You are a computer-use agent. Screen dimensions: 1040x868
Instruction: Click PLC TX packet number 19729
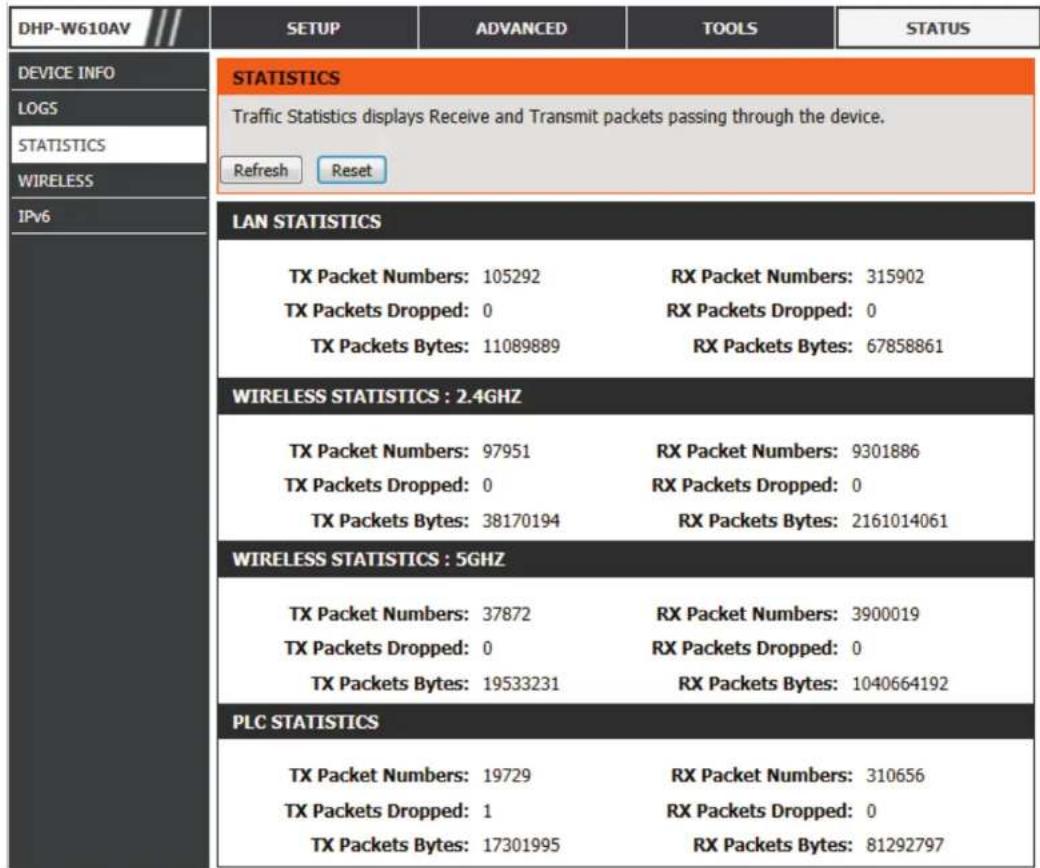point(507,776)
